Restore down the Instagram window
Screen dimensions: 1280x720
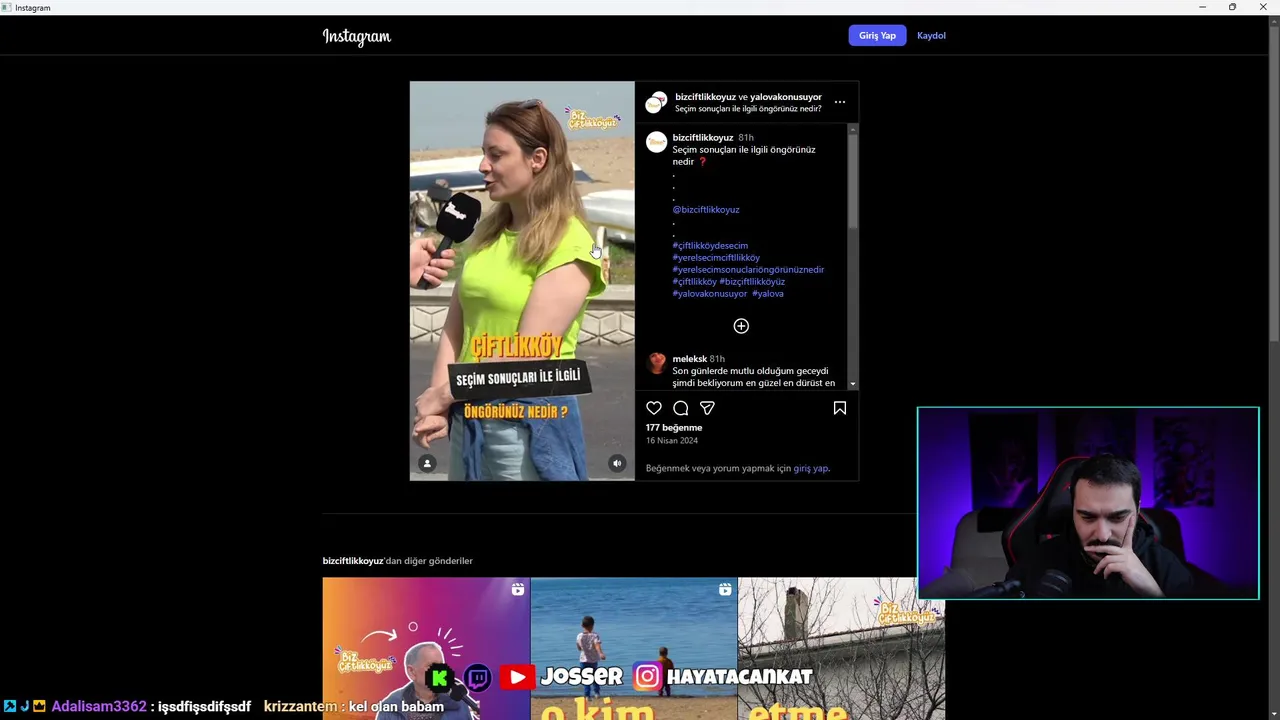[x=1232, y=7]
